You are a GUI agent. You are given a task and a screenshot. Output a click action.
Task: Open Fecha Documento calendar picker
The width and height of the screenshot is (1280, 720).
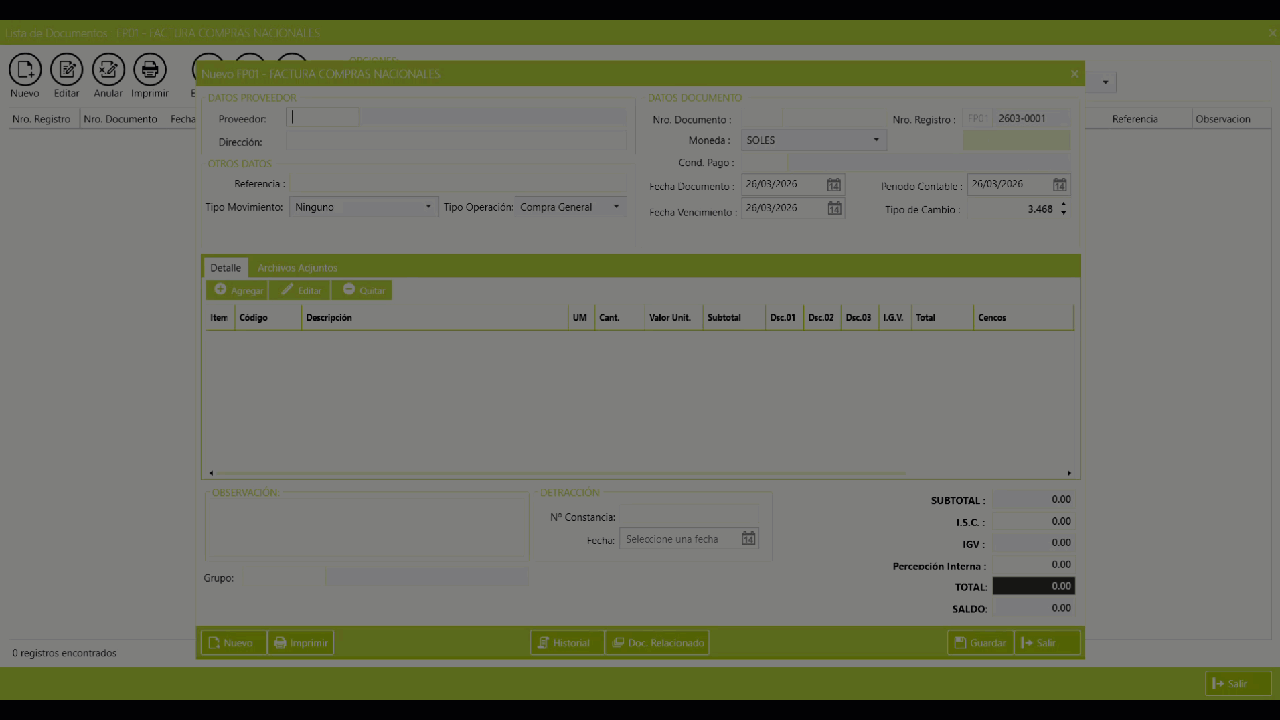pos(834,185)
